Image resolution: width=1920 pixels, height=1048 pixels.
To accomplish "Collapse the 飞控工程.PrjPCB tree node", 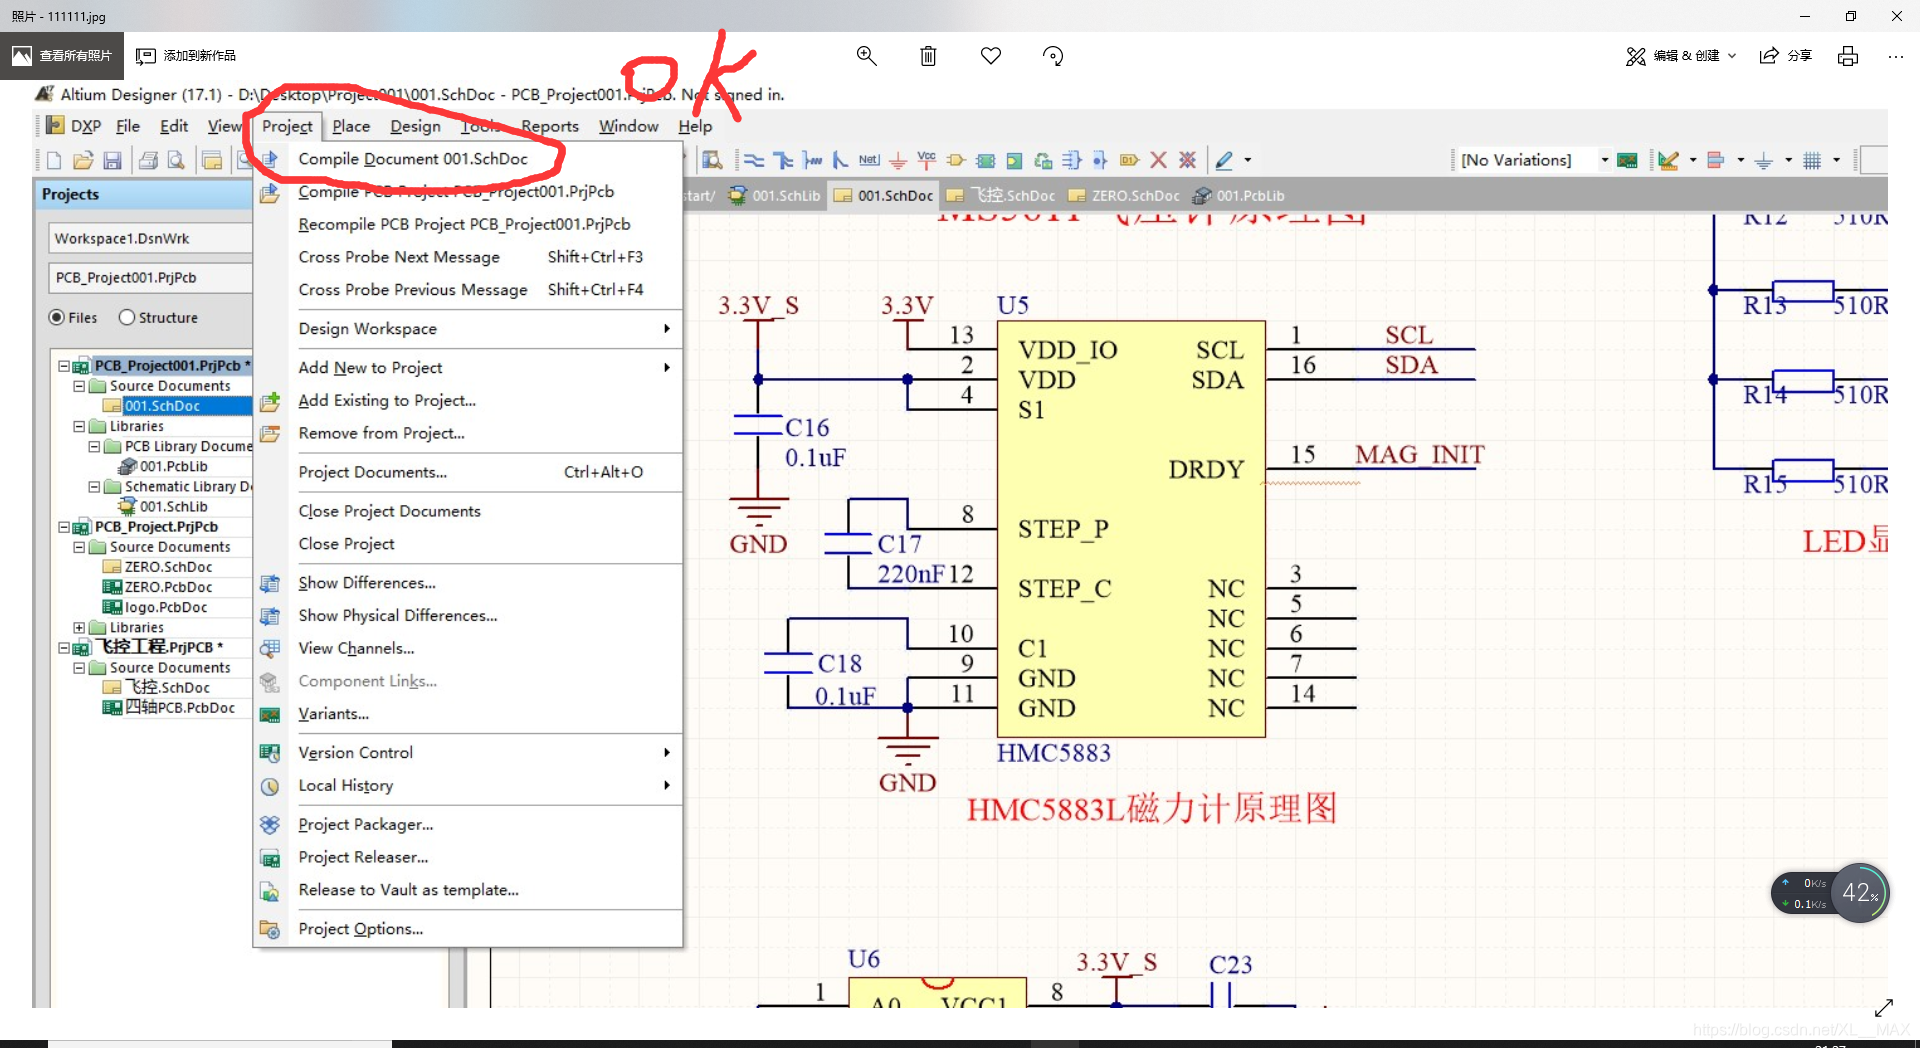I will pos(64,648).
